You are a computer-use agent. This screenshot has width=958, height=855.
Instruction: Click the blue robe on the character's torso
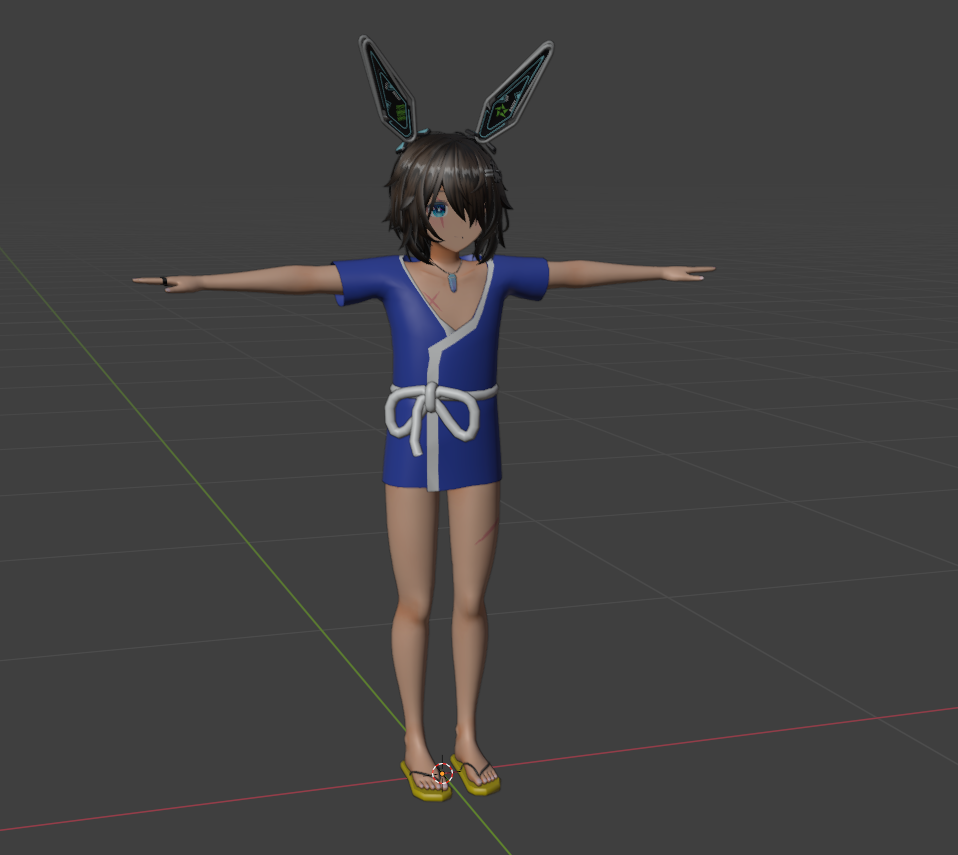(x=442, y=373)
